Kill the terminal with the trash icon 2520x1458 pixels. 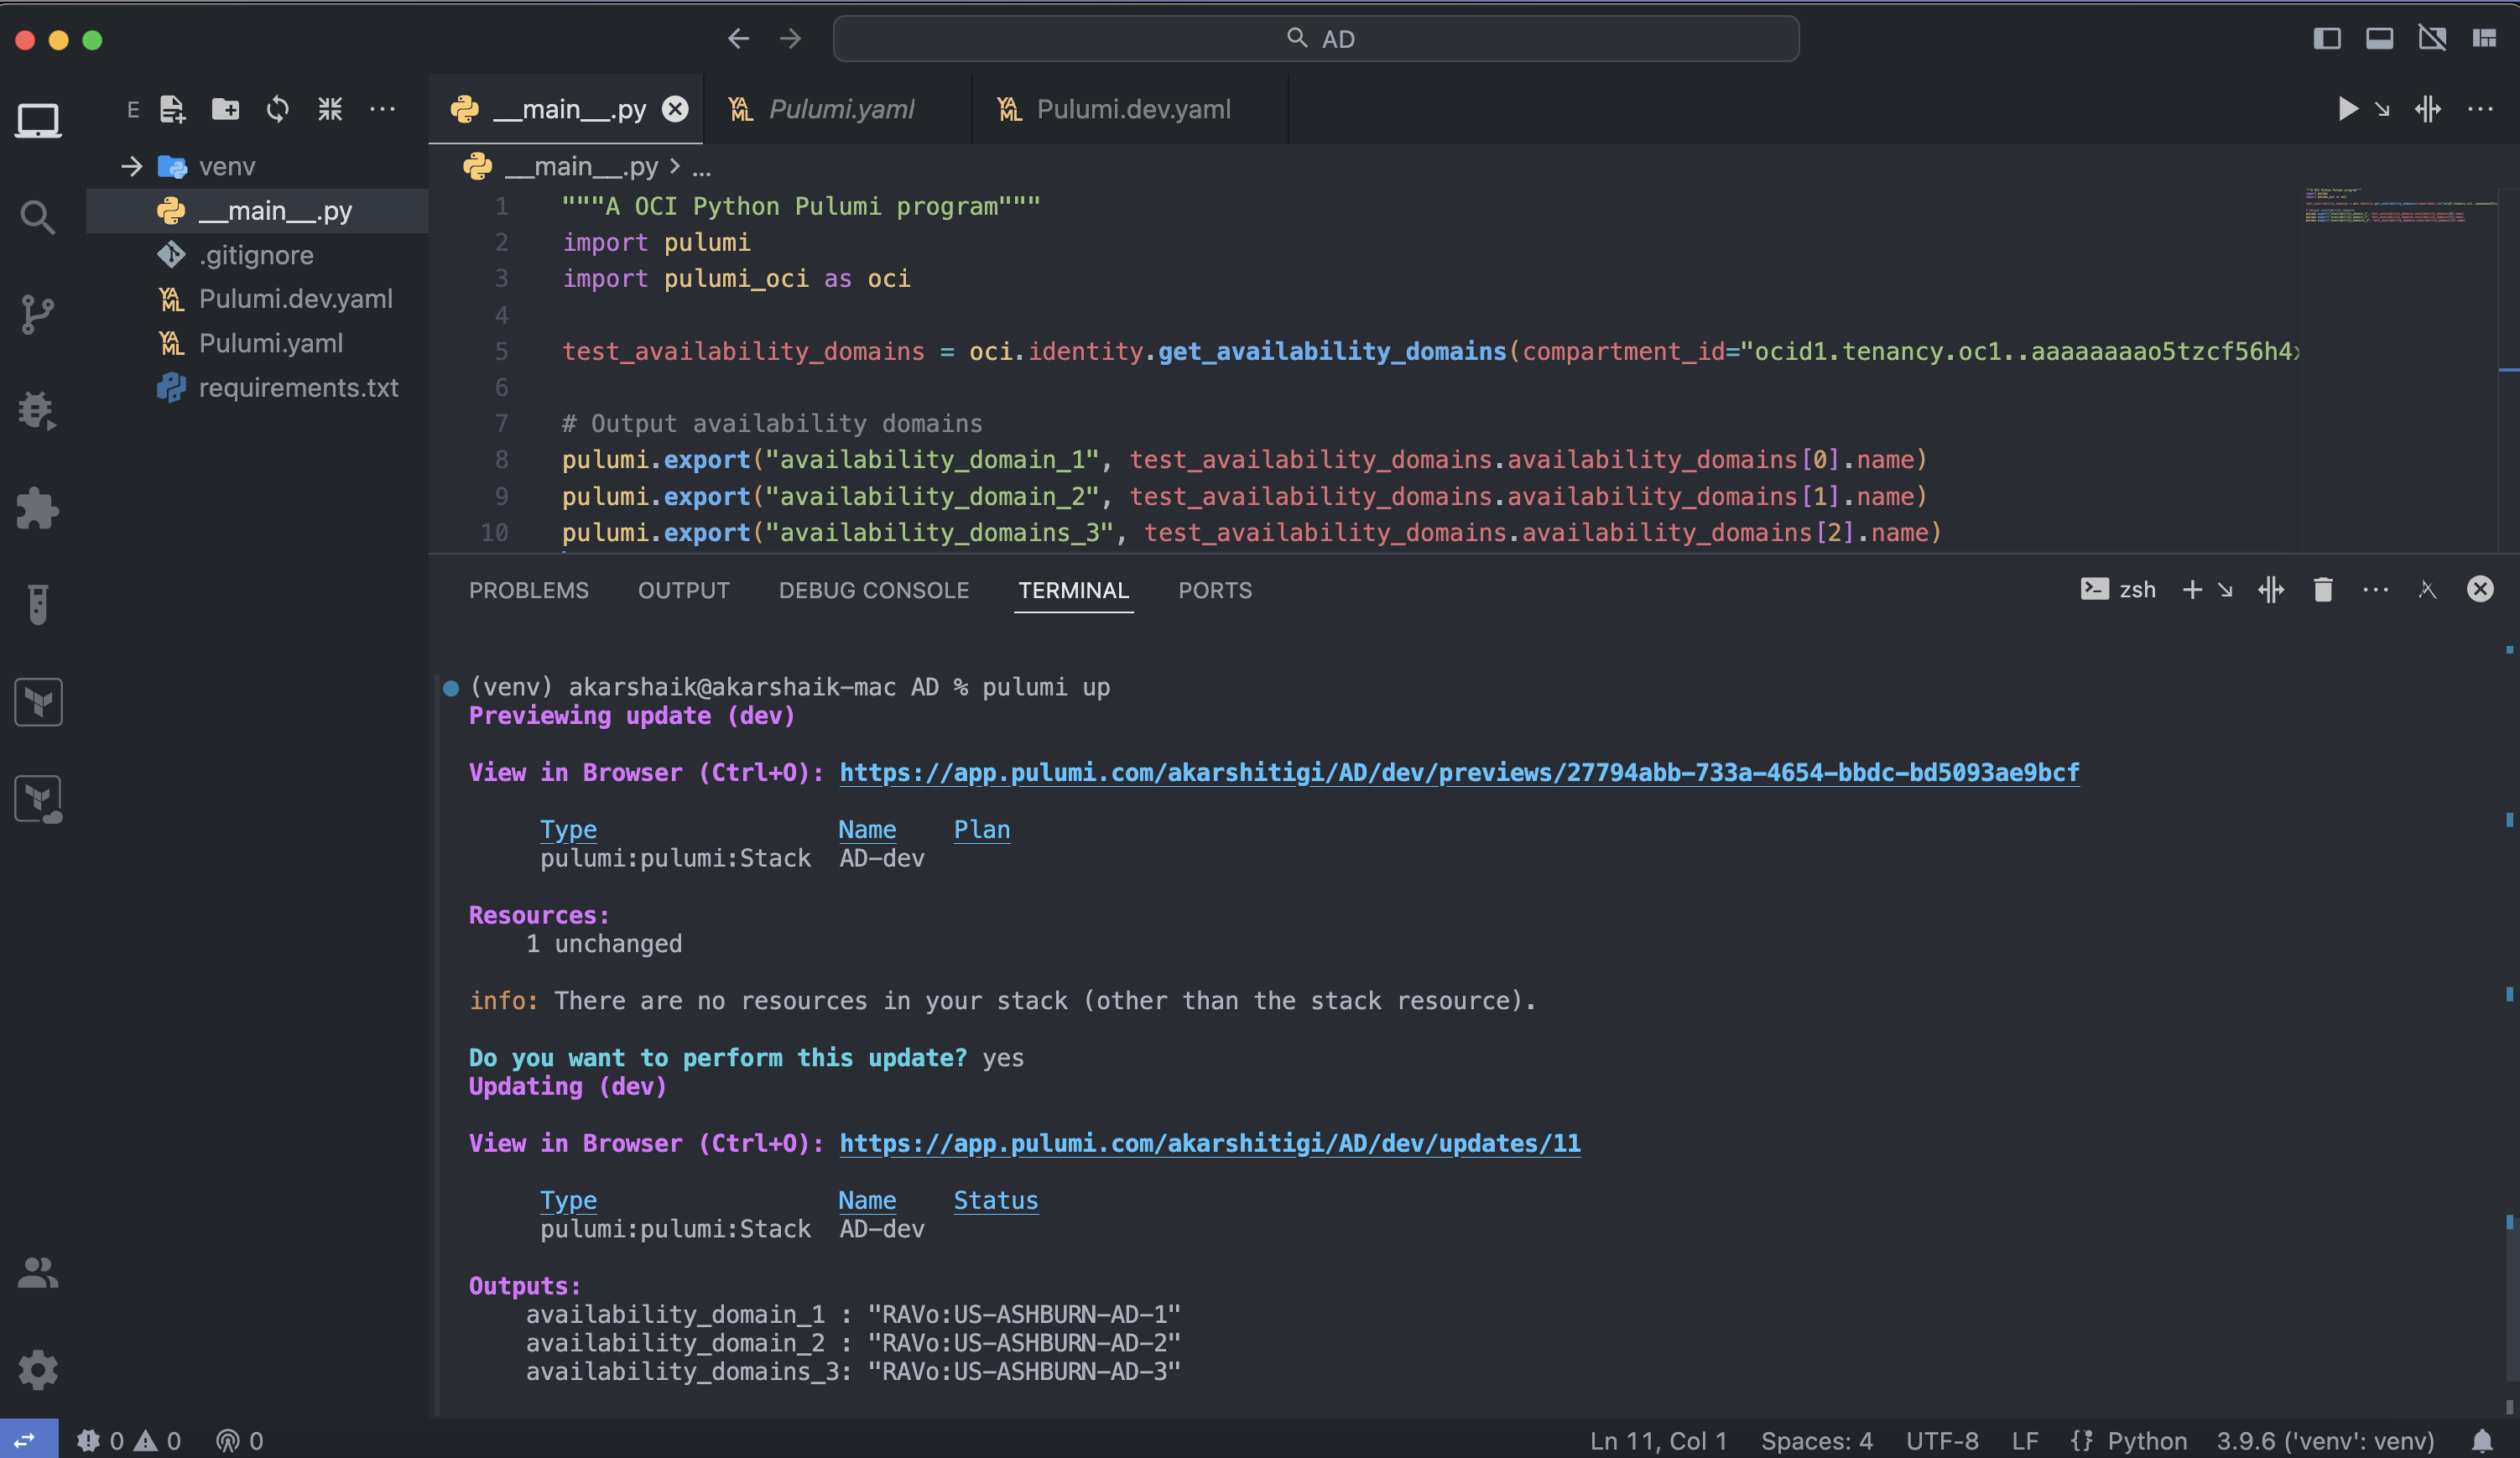click(2323, 589)
